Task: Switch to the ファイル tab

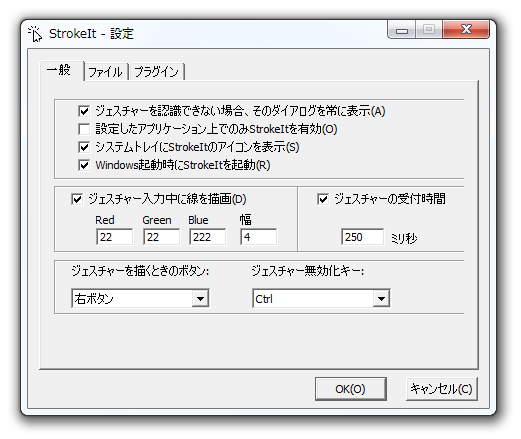Action: [x=106, y=72]
